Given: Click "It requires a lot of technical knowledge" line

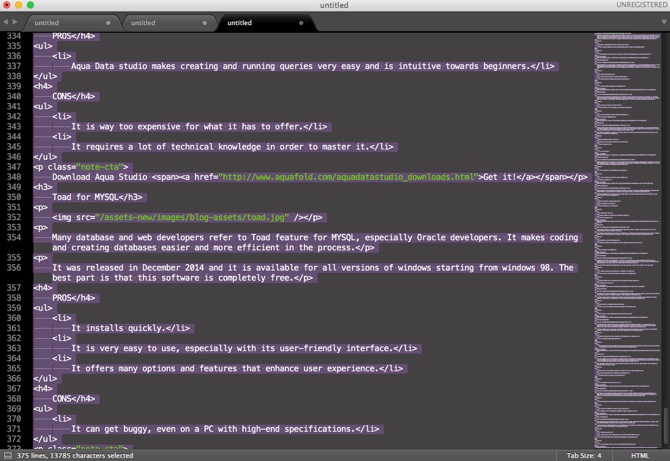Looking at the screenshot, I should tap(232, 147).
